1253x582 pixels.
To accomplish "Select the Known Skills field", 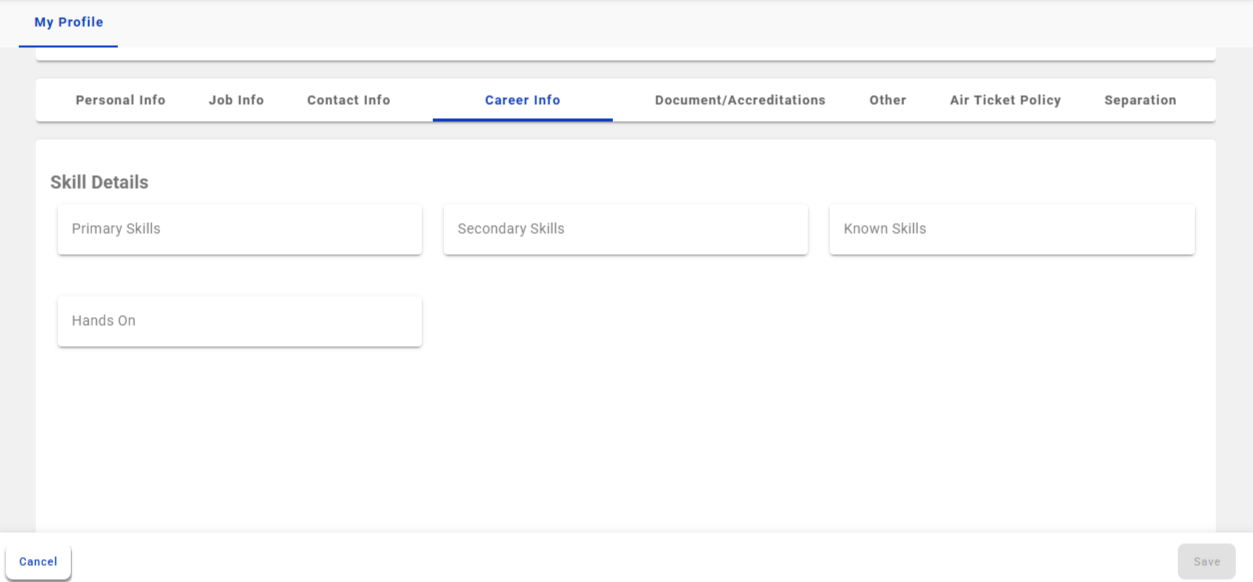I will 1011,229.
